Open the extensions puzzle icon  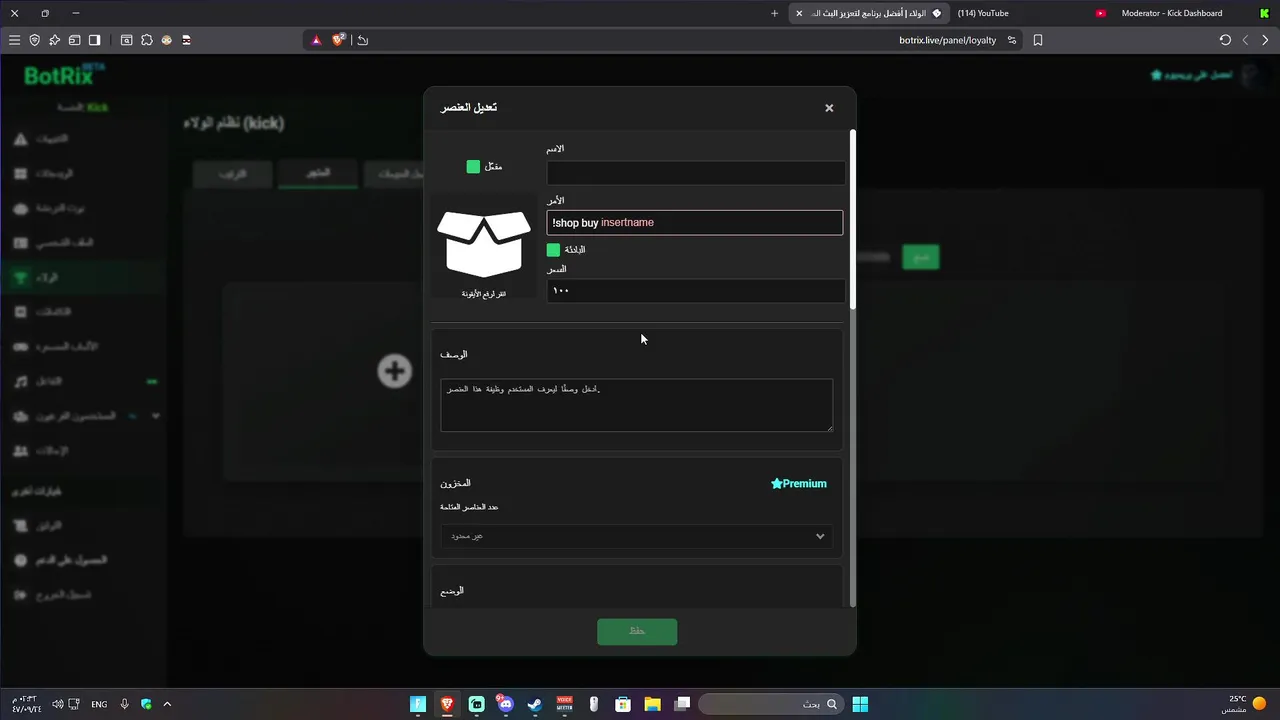(146, 40)
